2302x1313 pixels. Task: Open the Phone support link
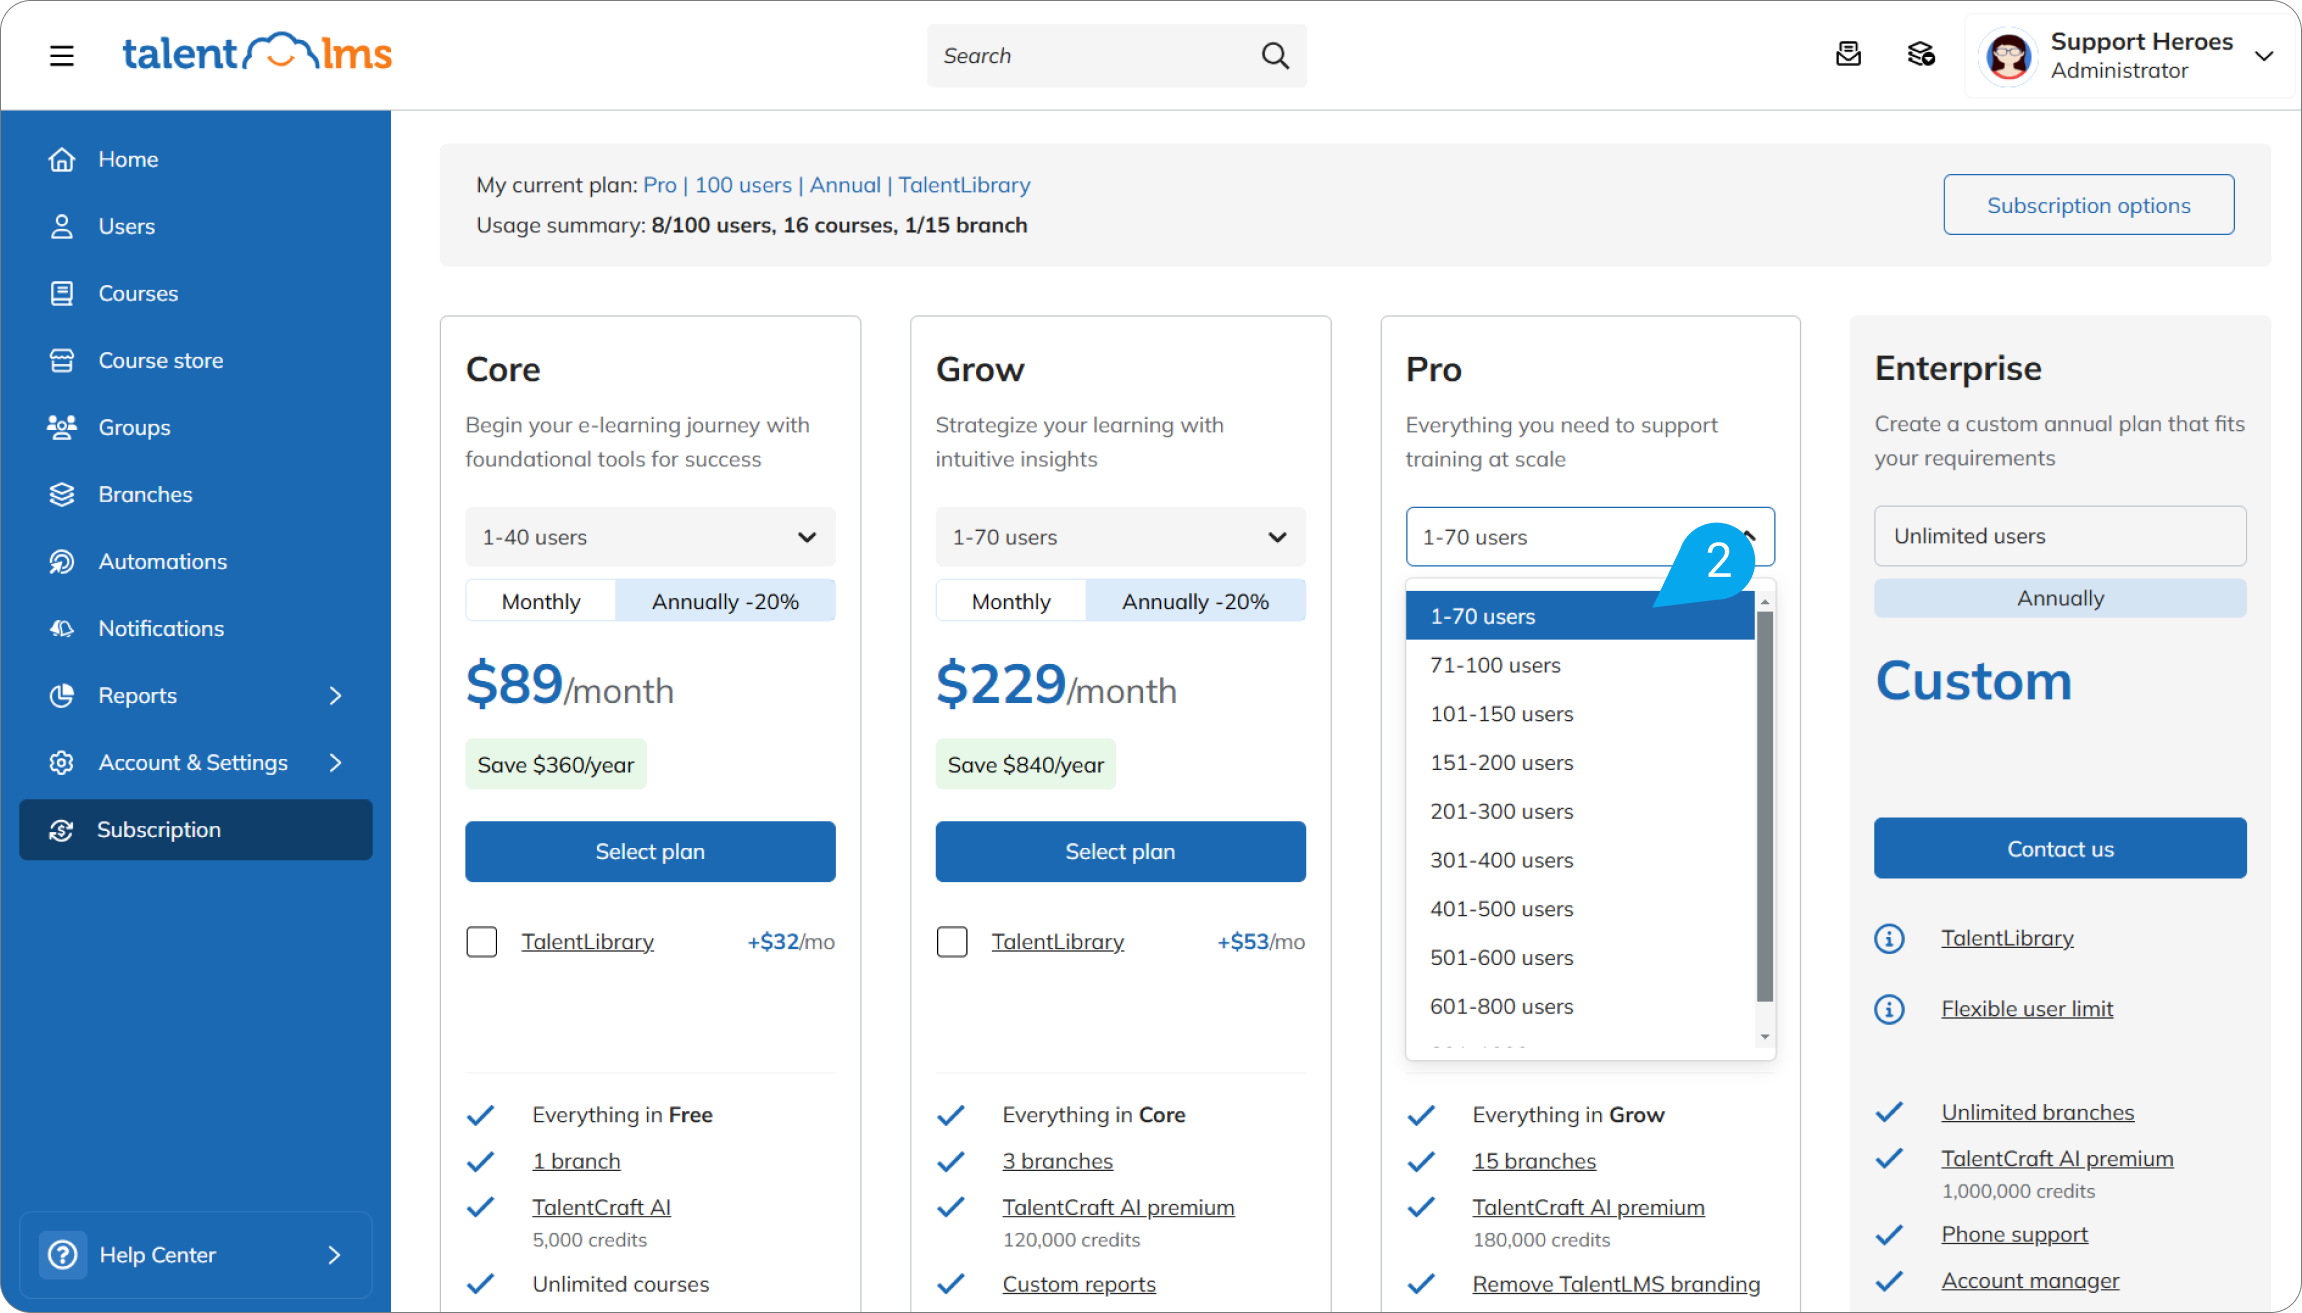pos(2014,1234)
